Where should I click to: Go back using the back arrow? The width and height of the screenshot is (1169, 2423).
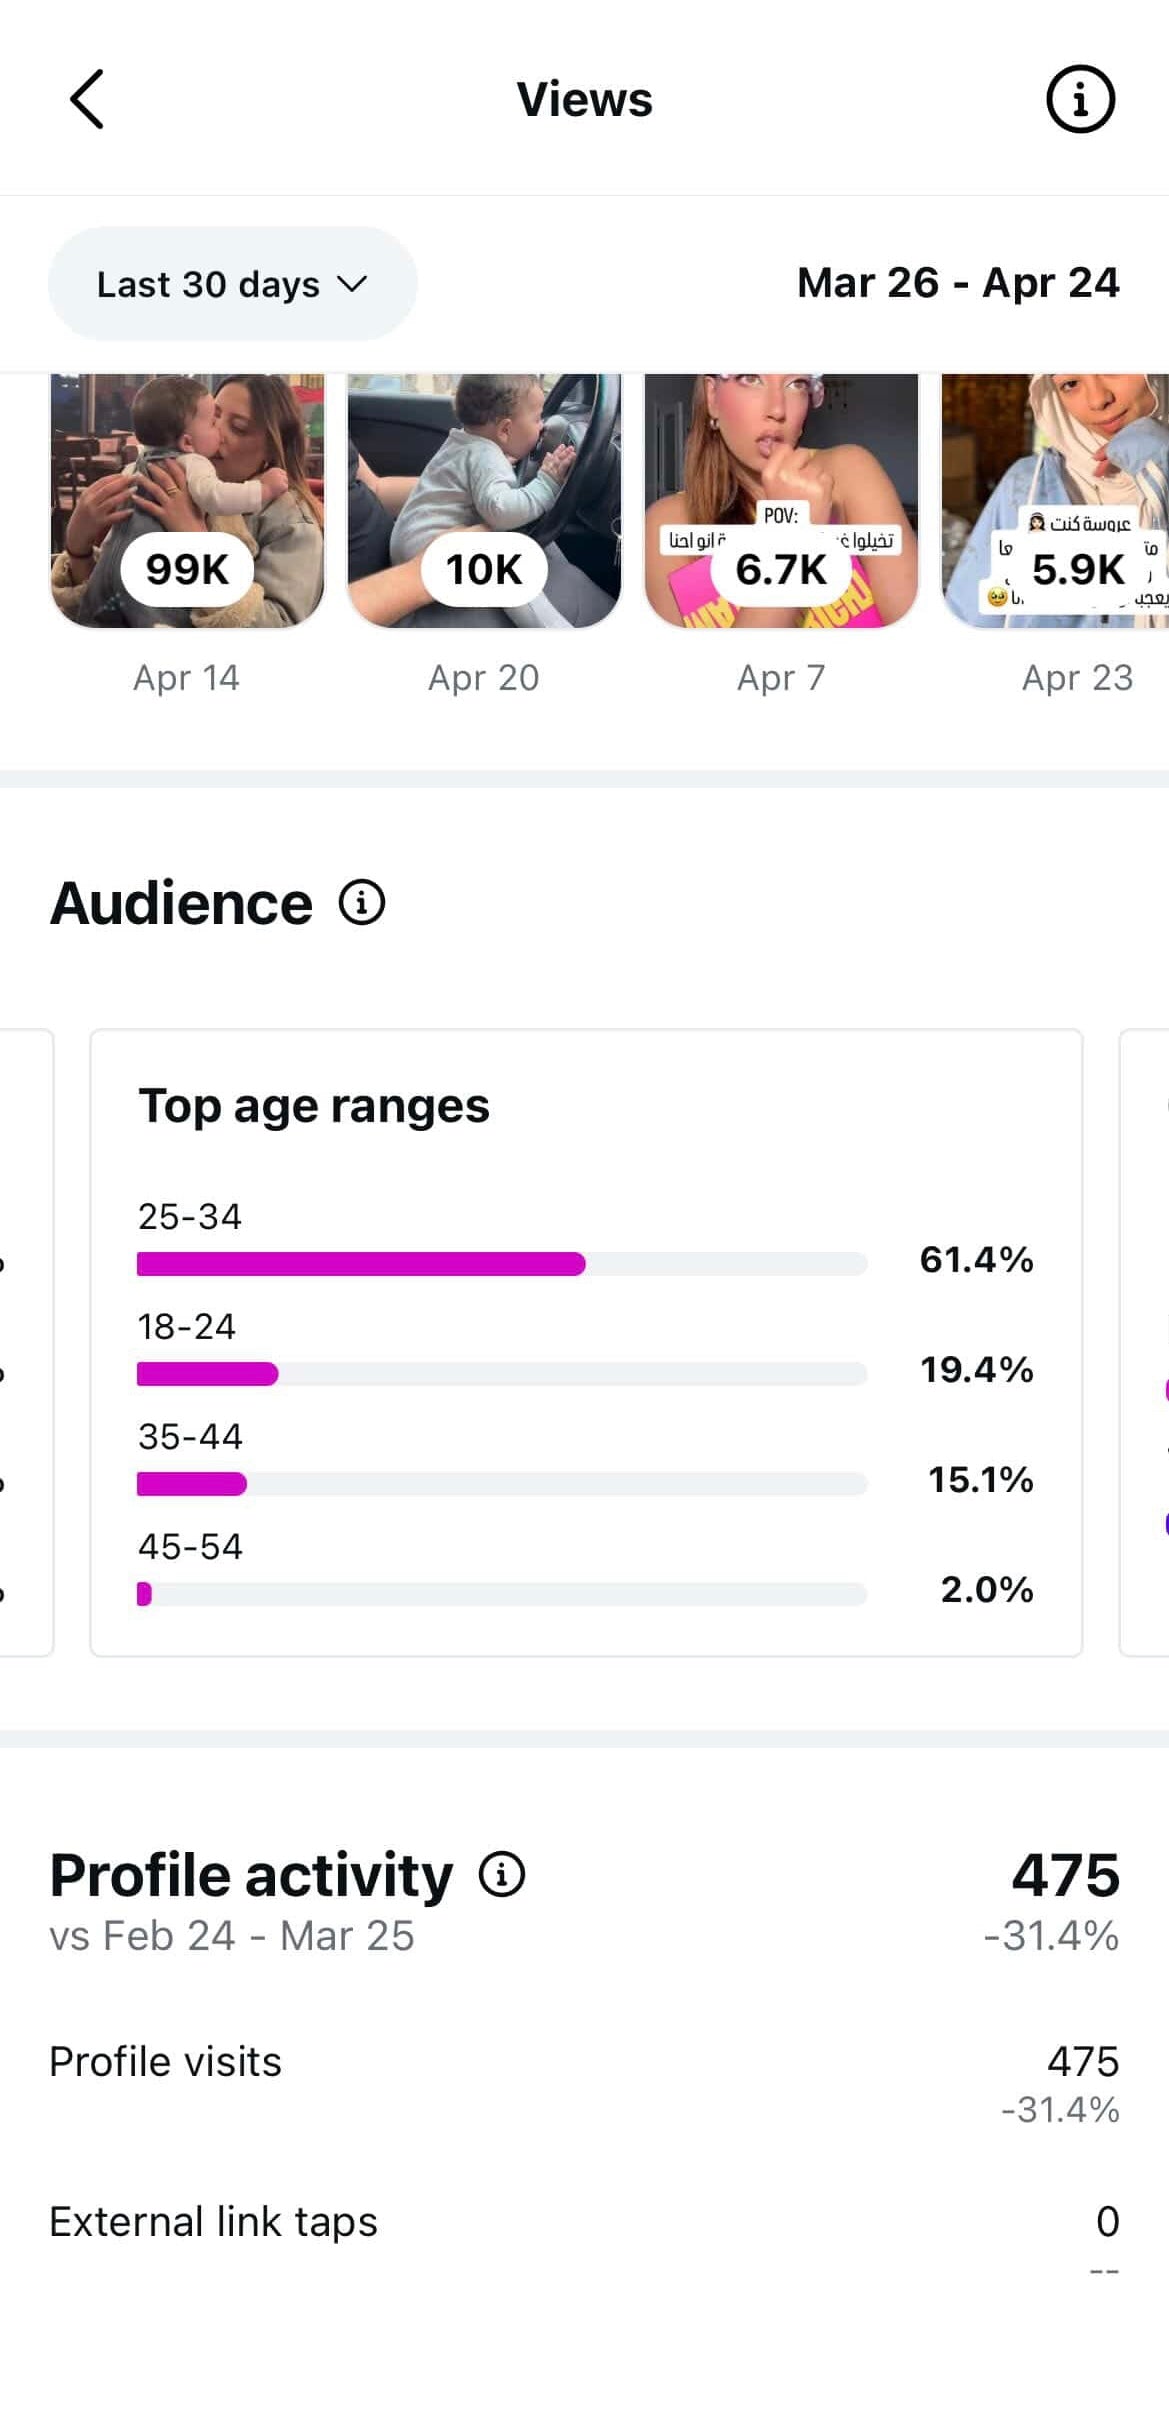click(x=87, y=99)
